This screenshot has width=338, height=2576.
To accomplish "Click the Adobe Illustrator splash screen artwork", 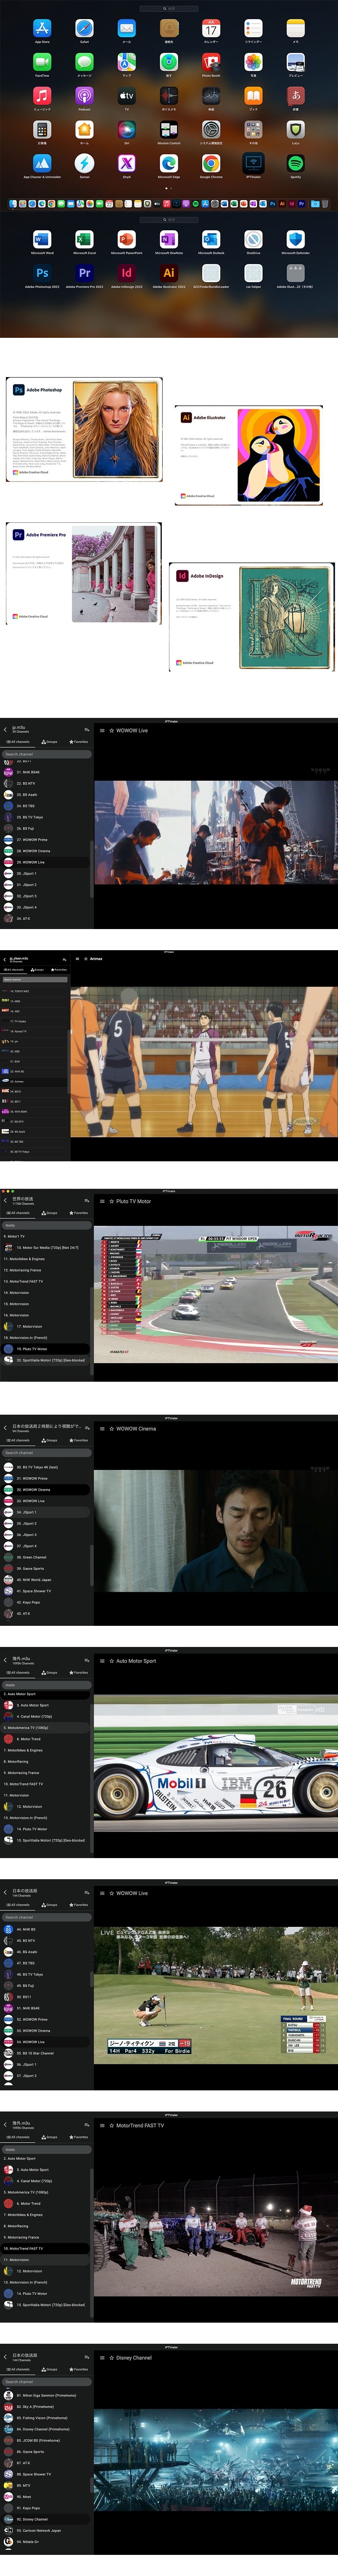I will 278,455.
